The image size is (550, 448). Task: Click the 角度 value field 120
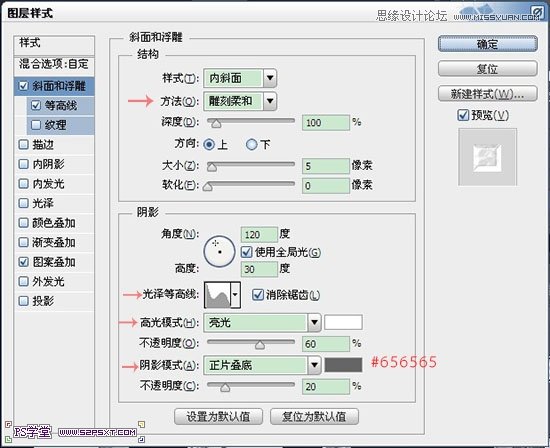pos(259,234)
